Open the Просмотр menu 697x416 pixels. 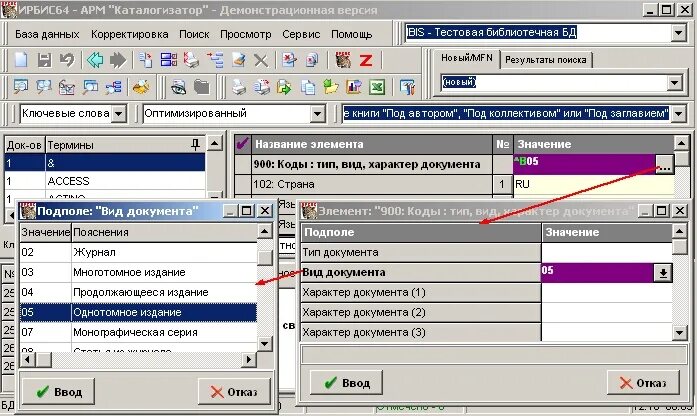246,34
